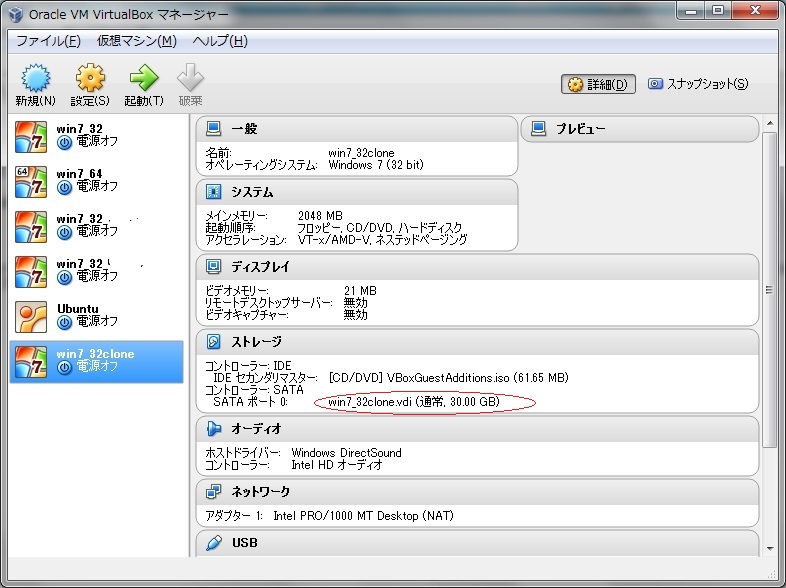Click the win7_32clone Windows 7 icon
This screenshot has width=786, height=588.
tap(31, 362)
